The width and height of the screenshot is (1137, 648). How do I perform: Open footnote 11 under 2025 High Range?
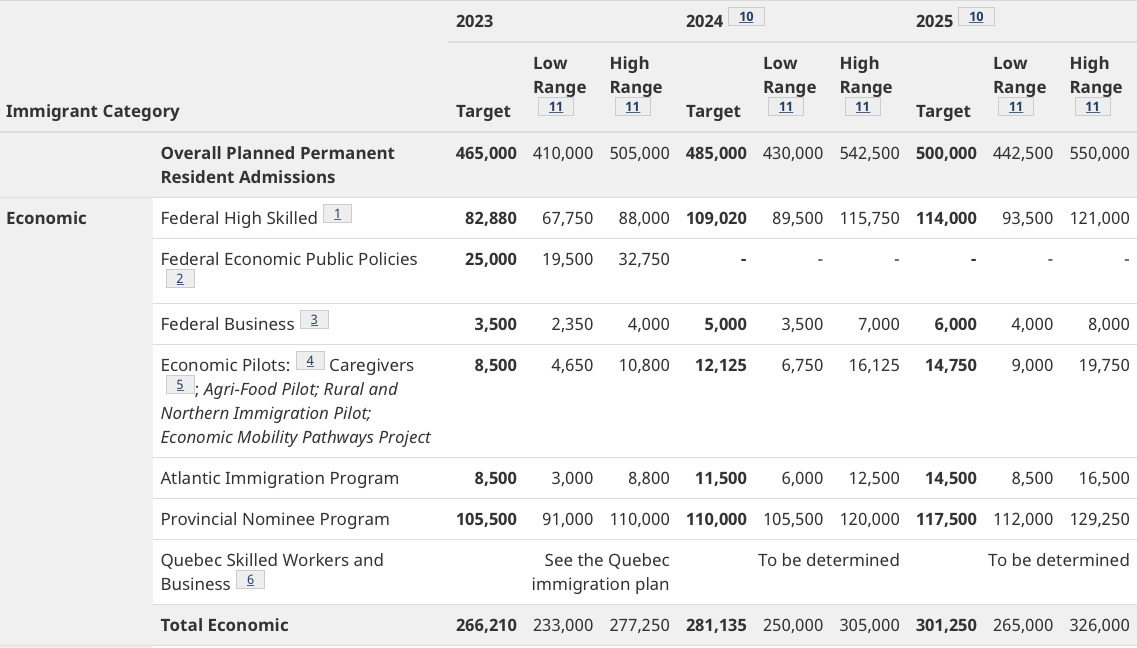point(1092,107)
